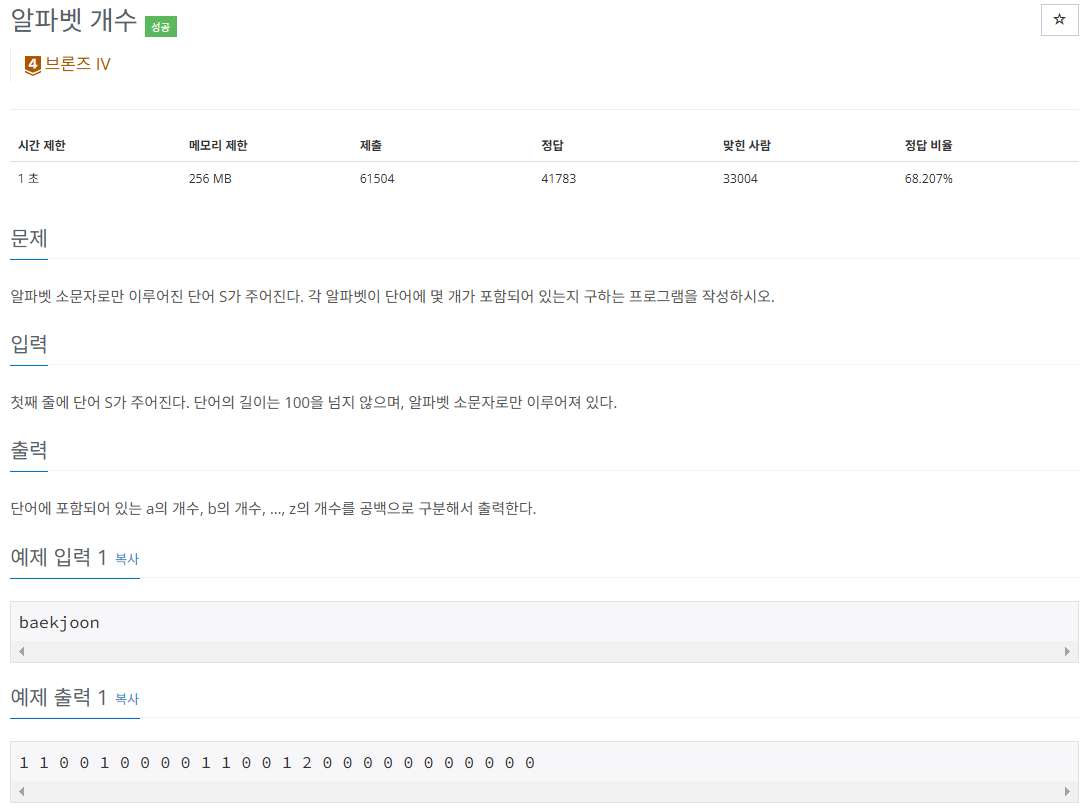Image resolution: width=1090 pixels, height=811 pixels.
Task: Click the input description mentioning 100
Action: coord(314,402)
